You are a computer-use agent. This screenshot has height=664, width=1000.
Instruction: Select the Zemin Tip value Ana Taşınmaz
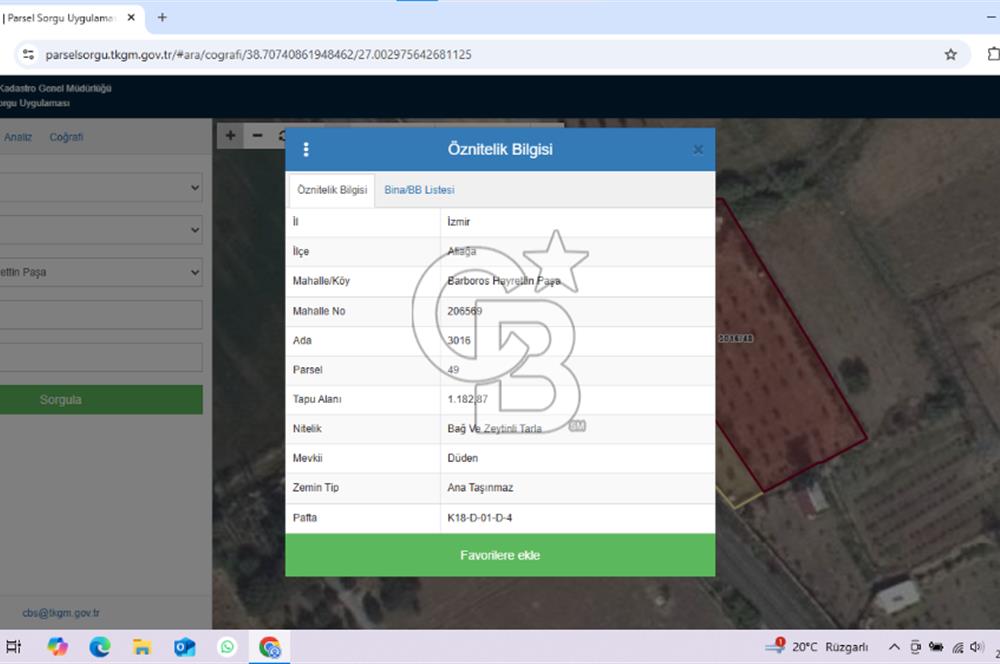pyautogui.click(x=480, y=488)
